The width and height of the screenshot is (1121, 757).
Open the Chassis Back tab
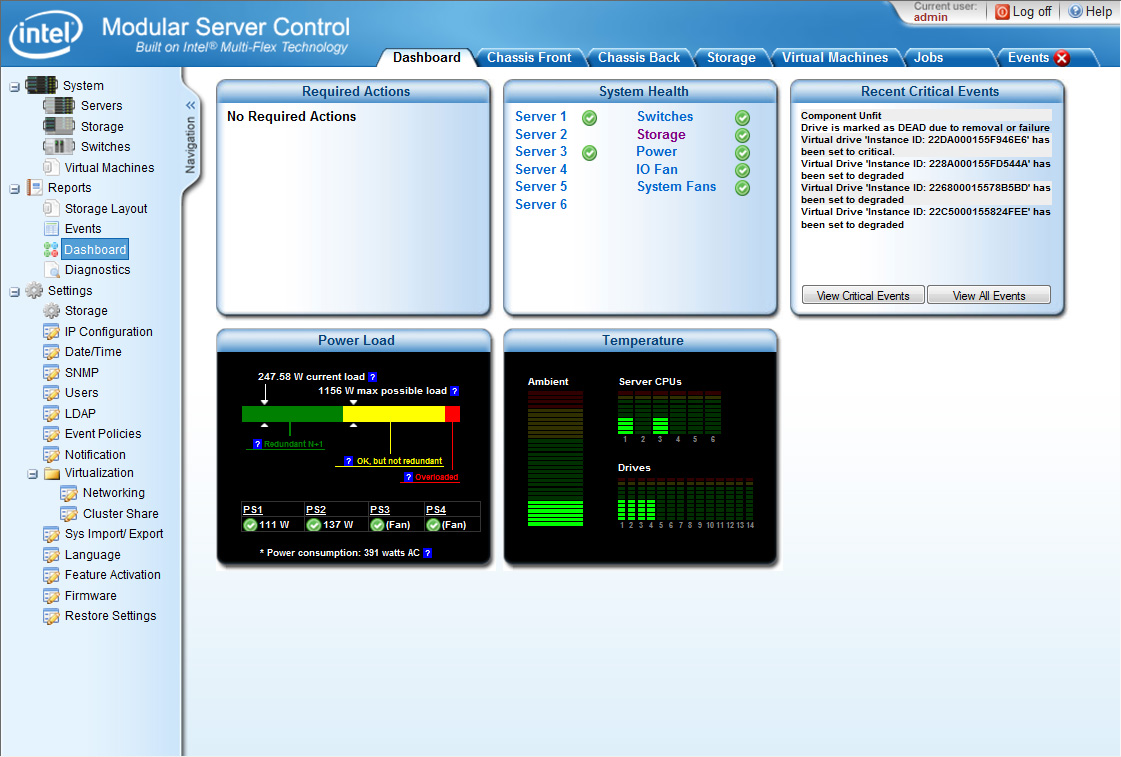coord(638,58)
